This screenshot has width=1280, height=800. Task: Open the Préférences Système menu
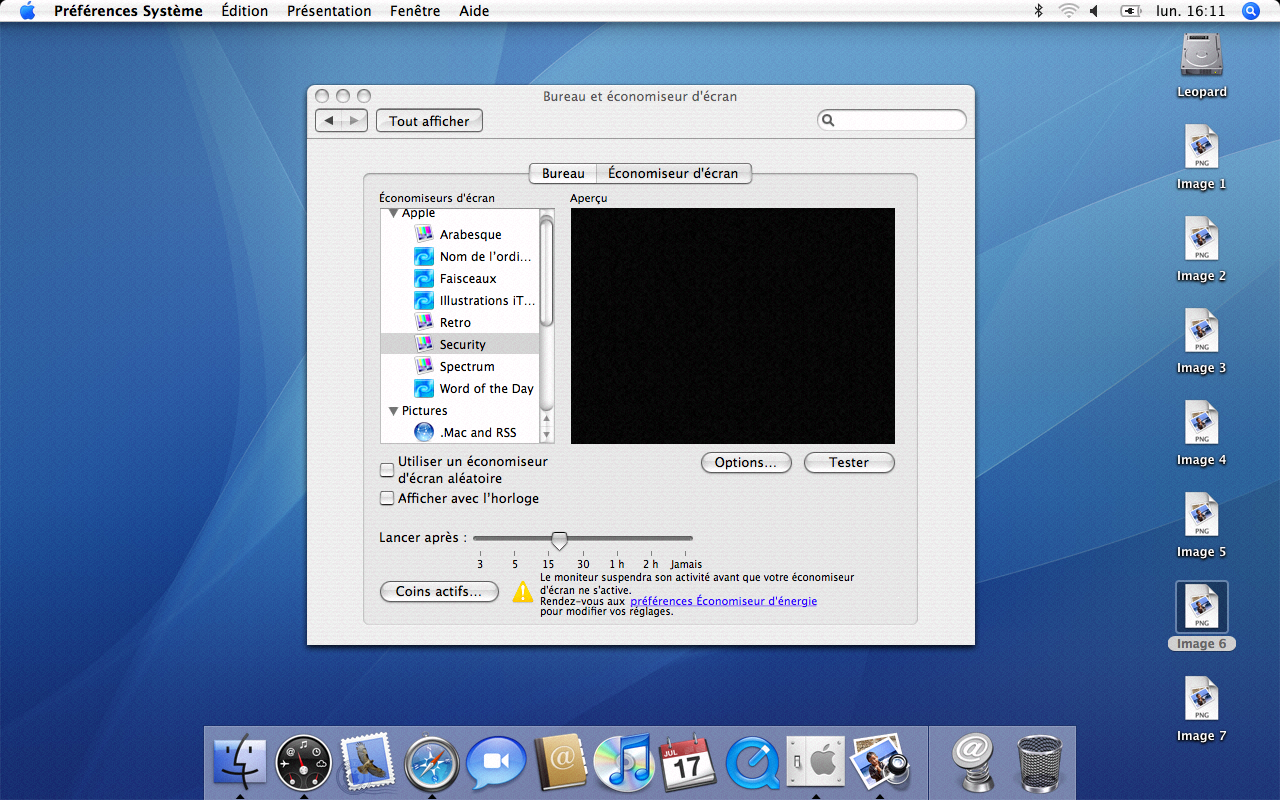(128, 11)
